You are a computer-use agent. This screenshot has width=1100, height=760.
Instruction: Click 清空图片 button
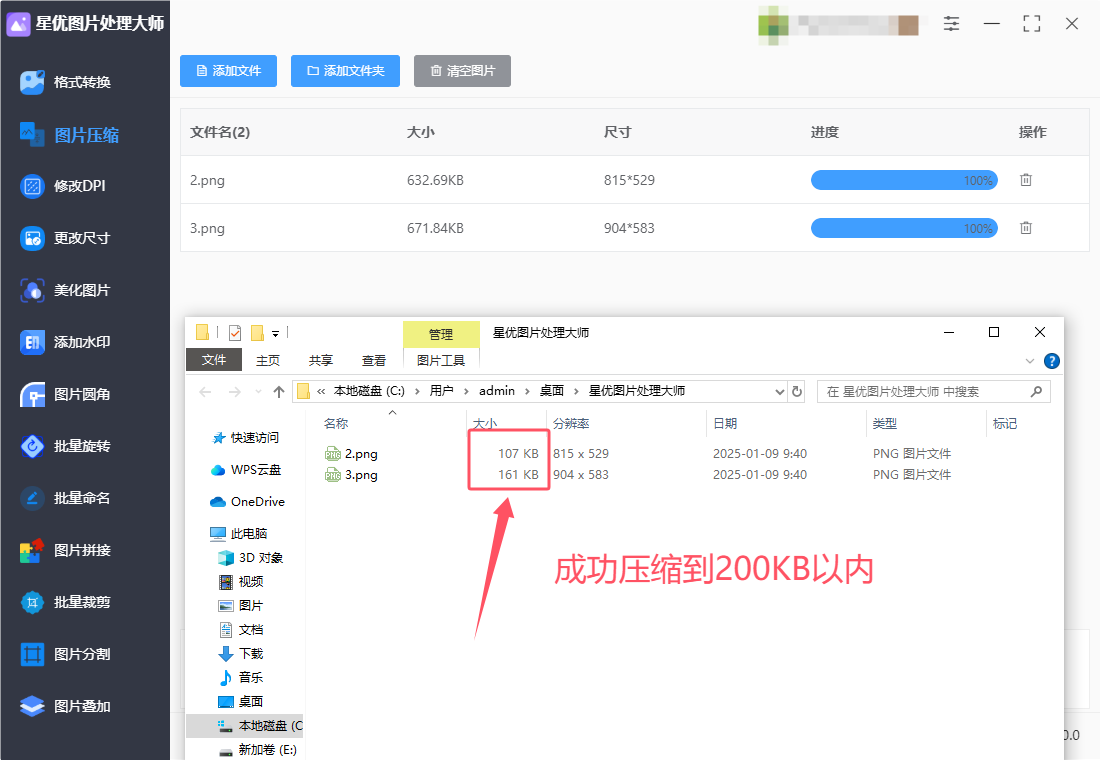tap(462, 71)
